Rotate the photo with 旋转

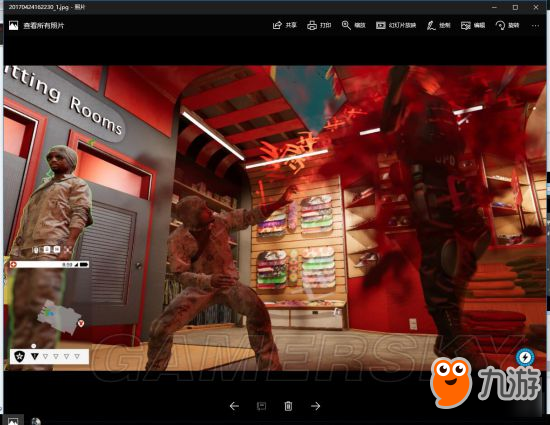pyautogui.click(x=507, y=25)
